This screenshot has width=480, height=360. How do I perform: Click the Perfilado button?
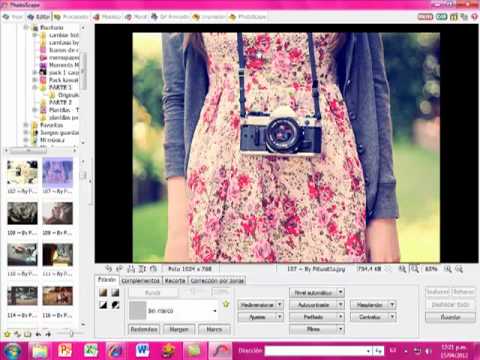313,317
